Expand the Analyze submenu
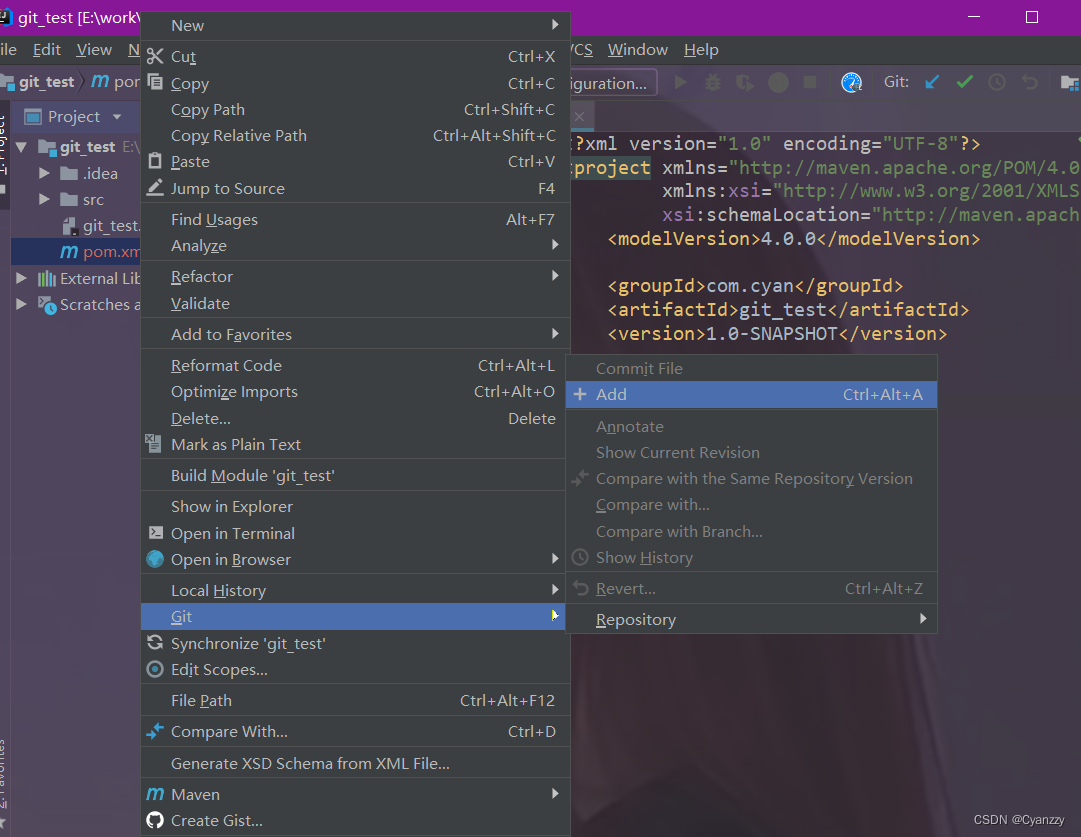This screenshot has width=1081, height=837. (x=555, y=245)
